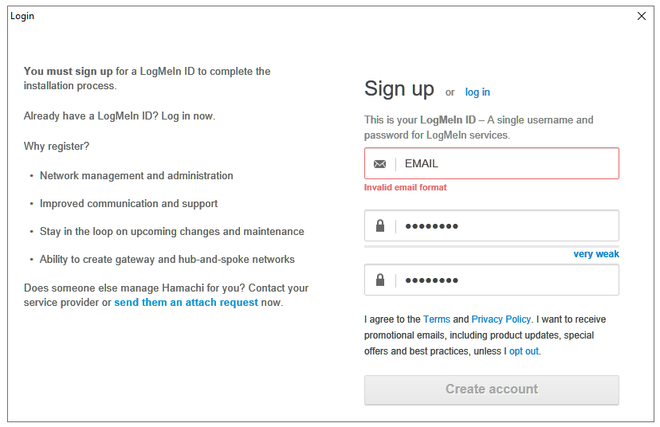
Task: Follow the opt out link
Action: (x=524, y=351)
